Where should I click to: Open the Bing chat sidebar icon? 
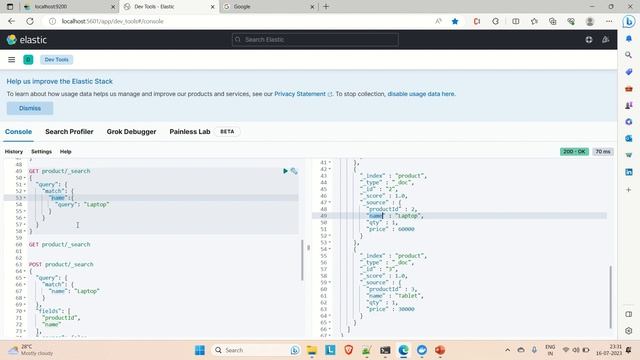click(x=629, y=21)
